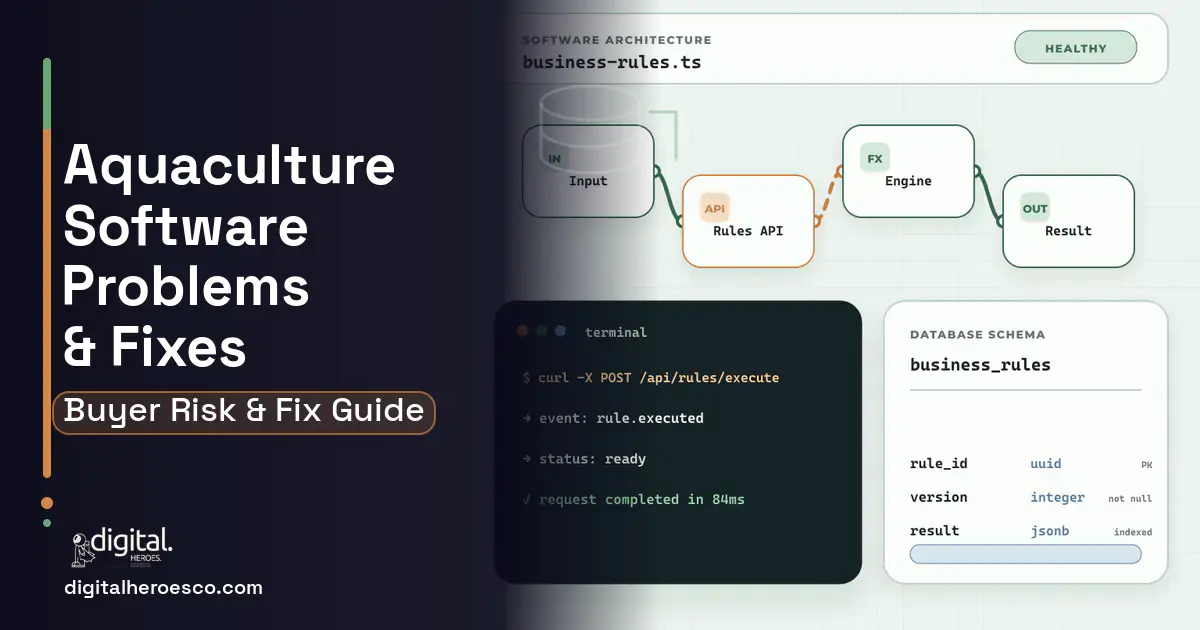Click the result column name
The image size is (1200, 630).
(x=934, y=531)
